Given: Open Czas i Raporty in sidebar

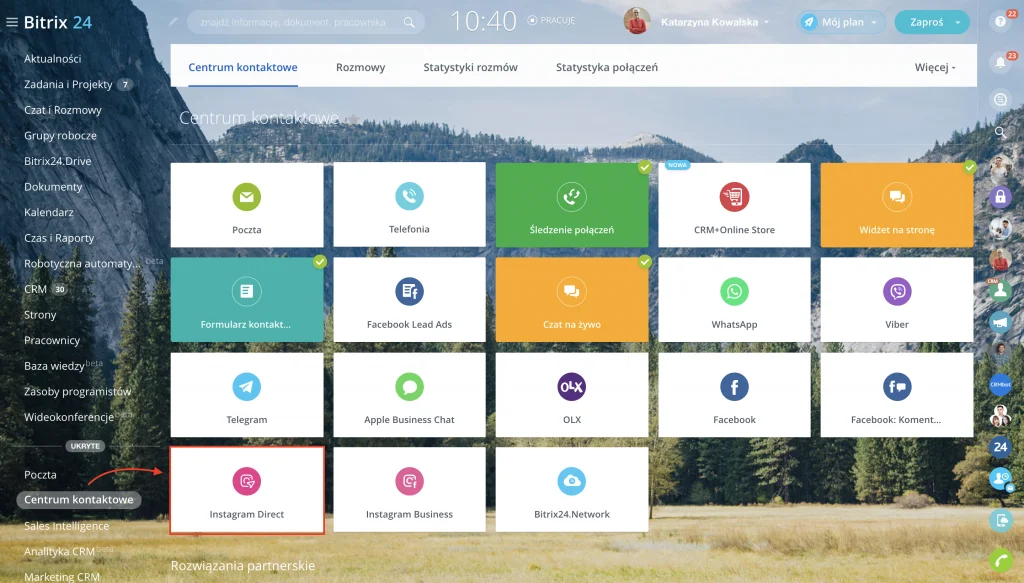Looking at the screenshot, I should tap(59, 238).
